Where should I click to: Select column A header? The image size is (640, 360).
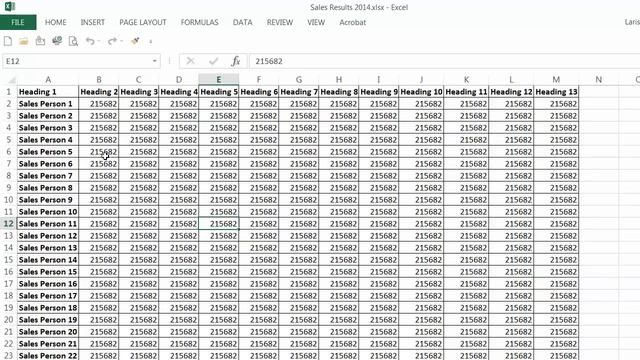pos(48,80)
